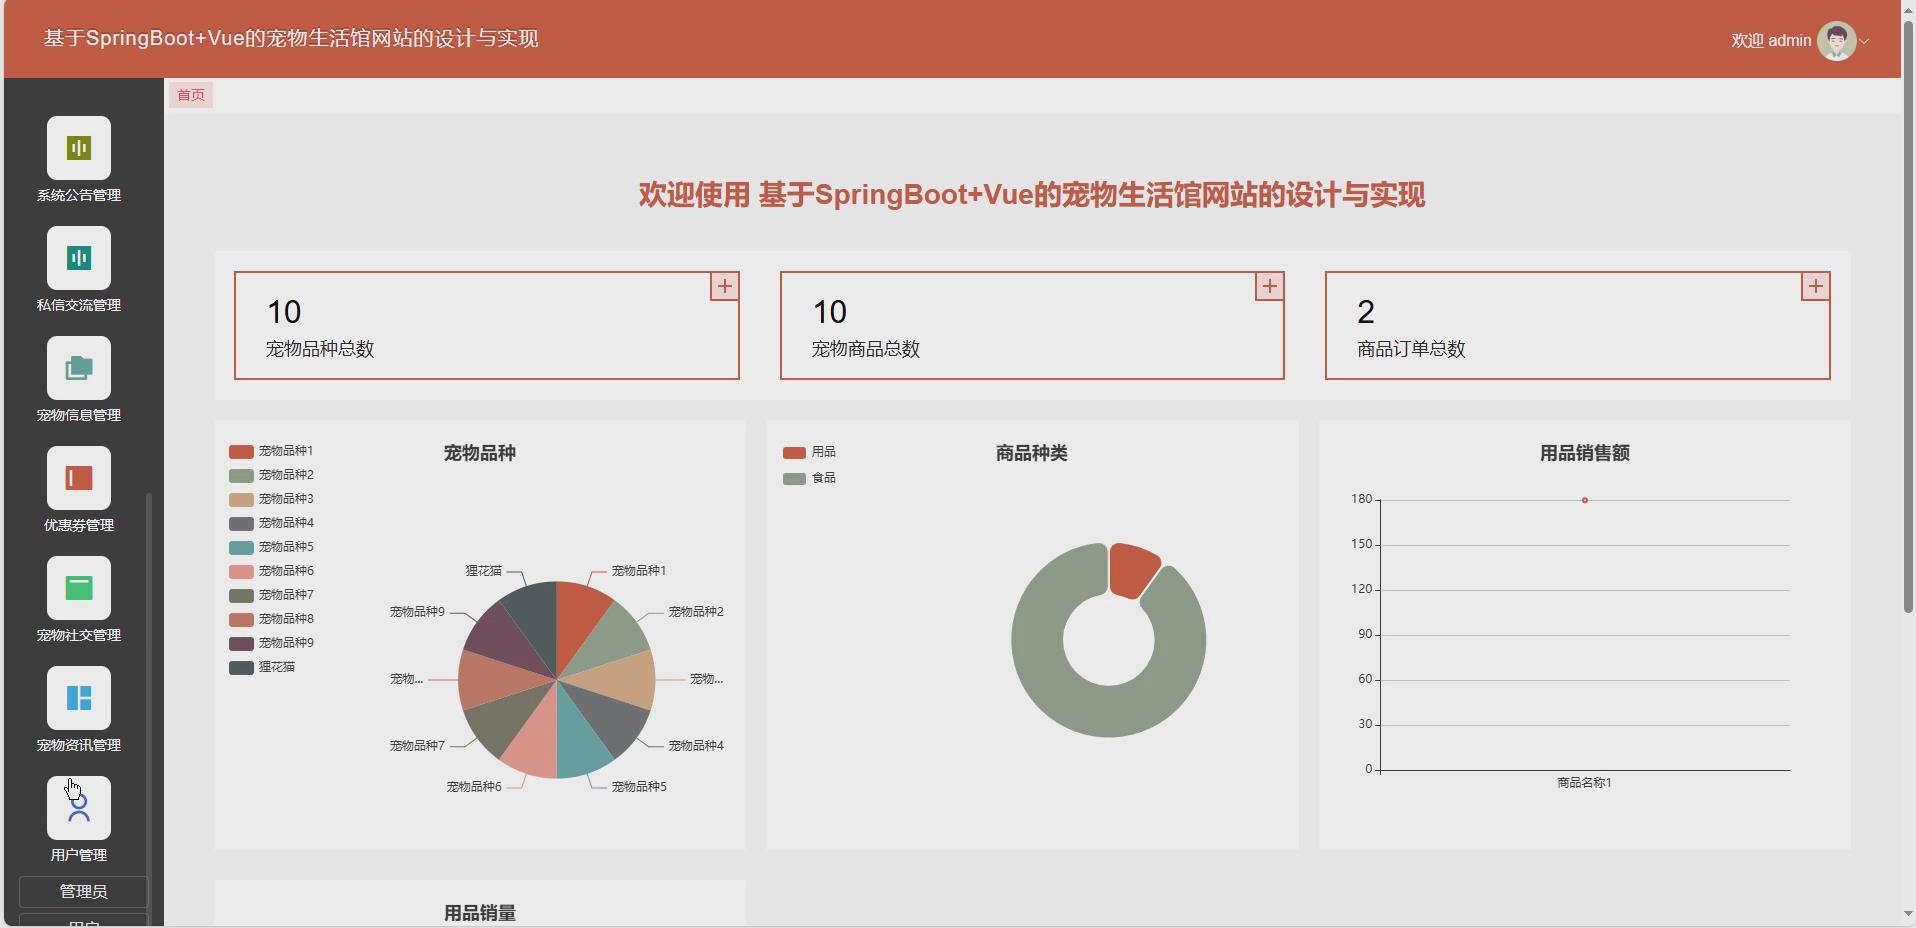This screenshot has height=928, width=1916.
Task: Toggle 宠物品种9 legend entry
Action: click(271, 643)
